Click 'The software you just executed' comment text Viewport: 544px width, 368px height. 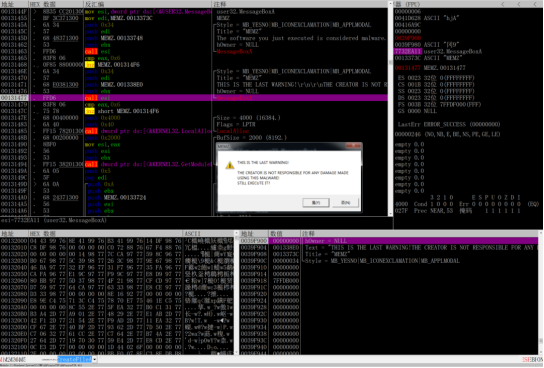(x=301, y=38)
